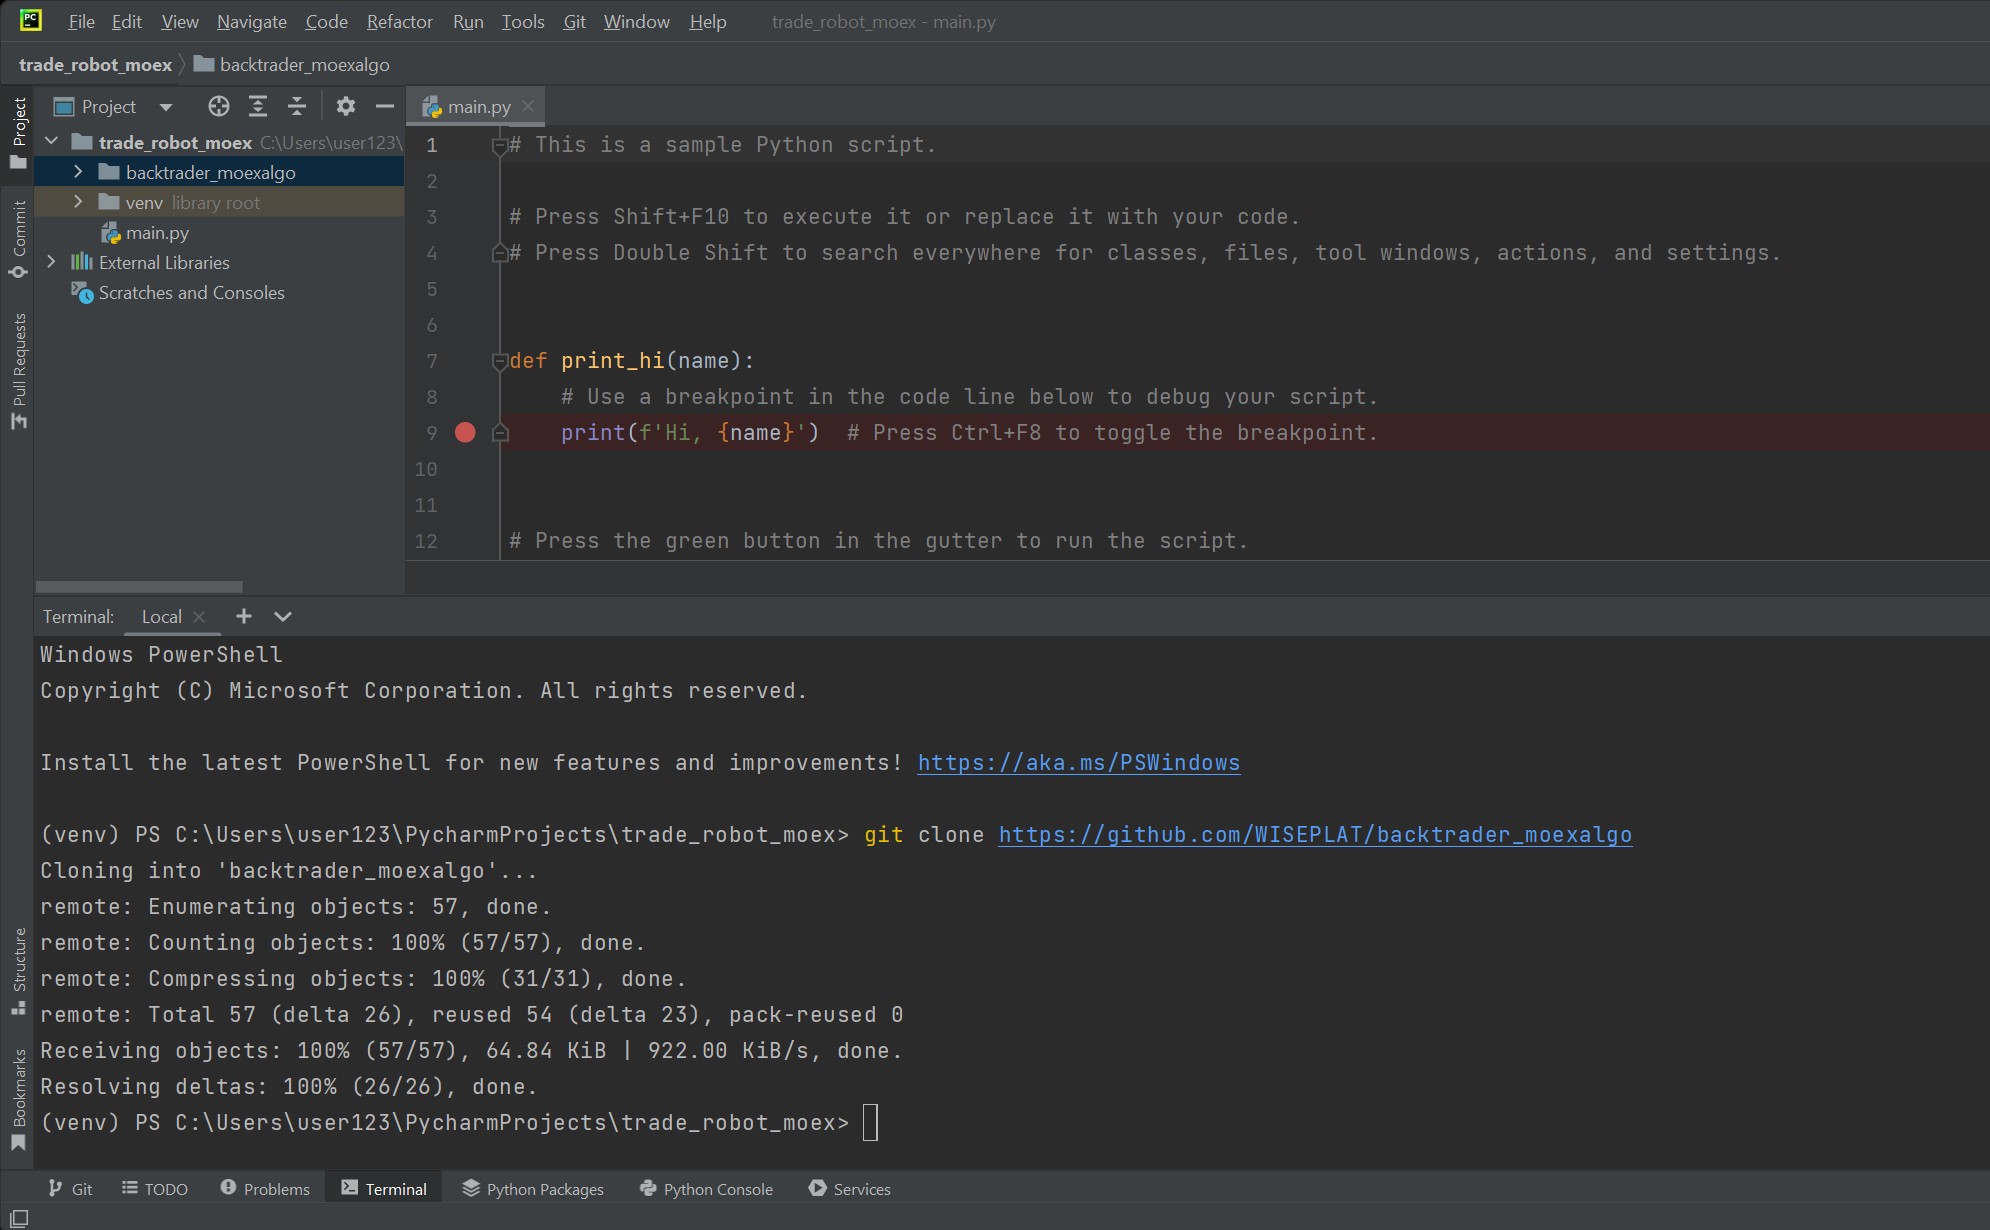The image size is (1990, 1230).
Task: Toggle the breakpoint on line 9
Action: tap(466, 432)
